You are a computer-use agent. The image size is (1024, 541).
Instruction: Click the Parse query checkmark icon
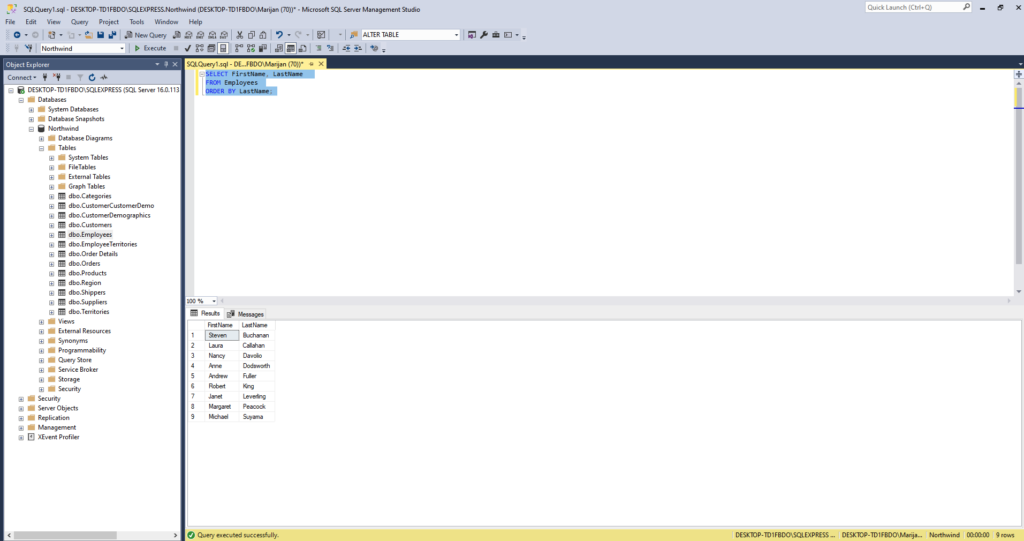click(x=187, y=48)
